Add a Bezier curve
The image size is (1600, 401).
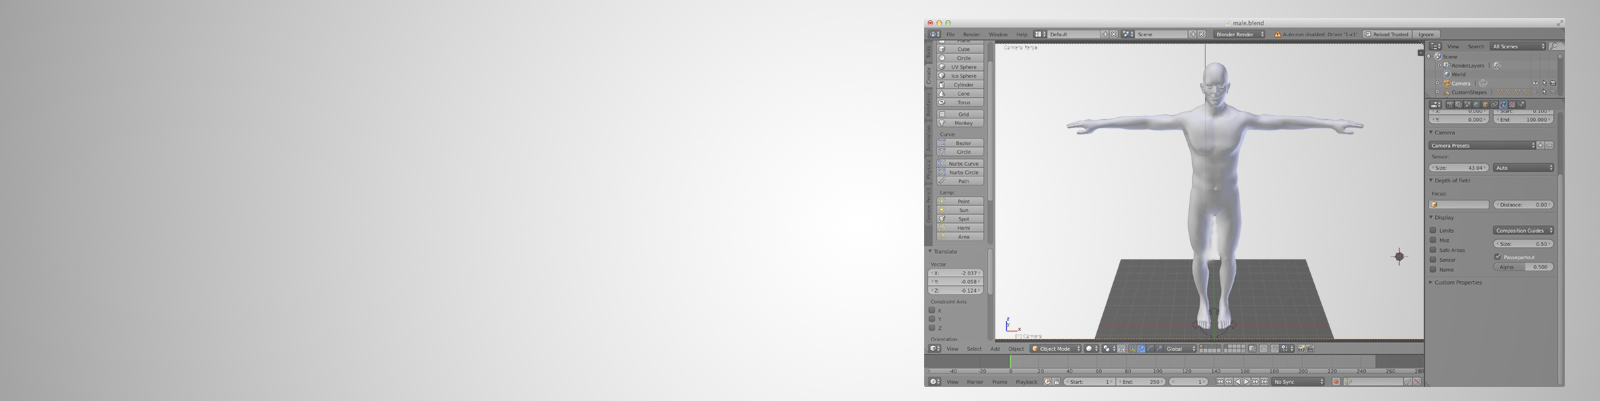(x=963, y=143)
